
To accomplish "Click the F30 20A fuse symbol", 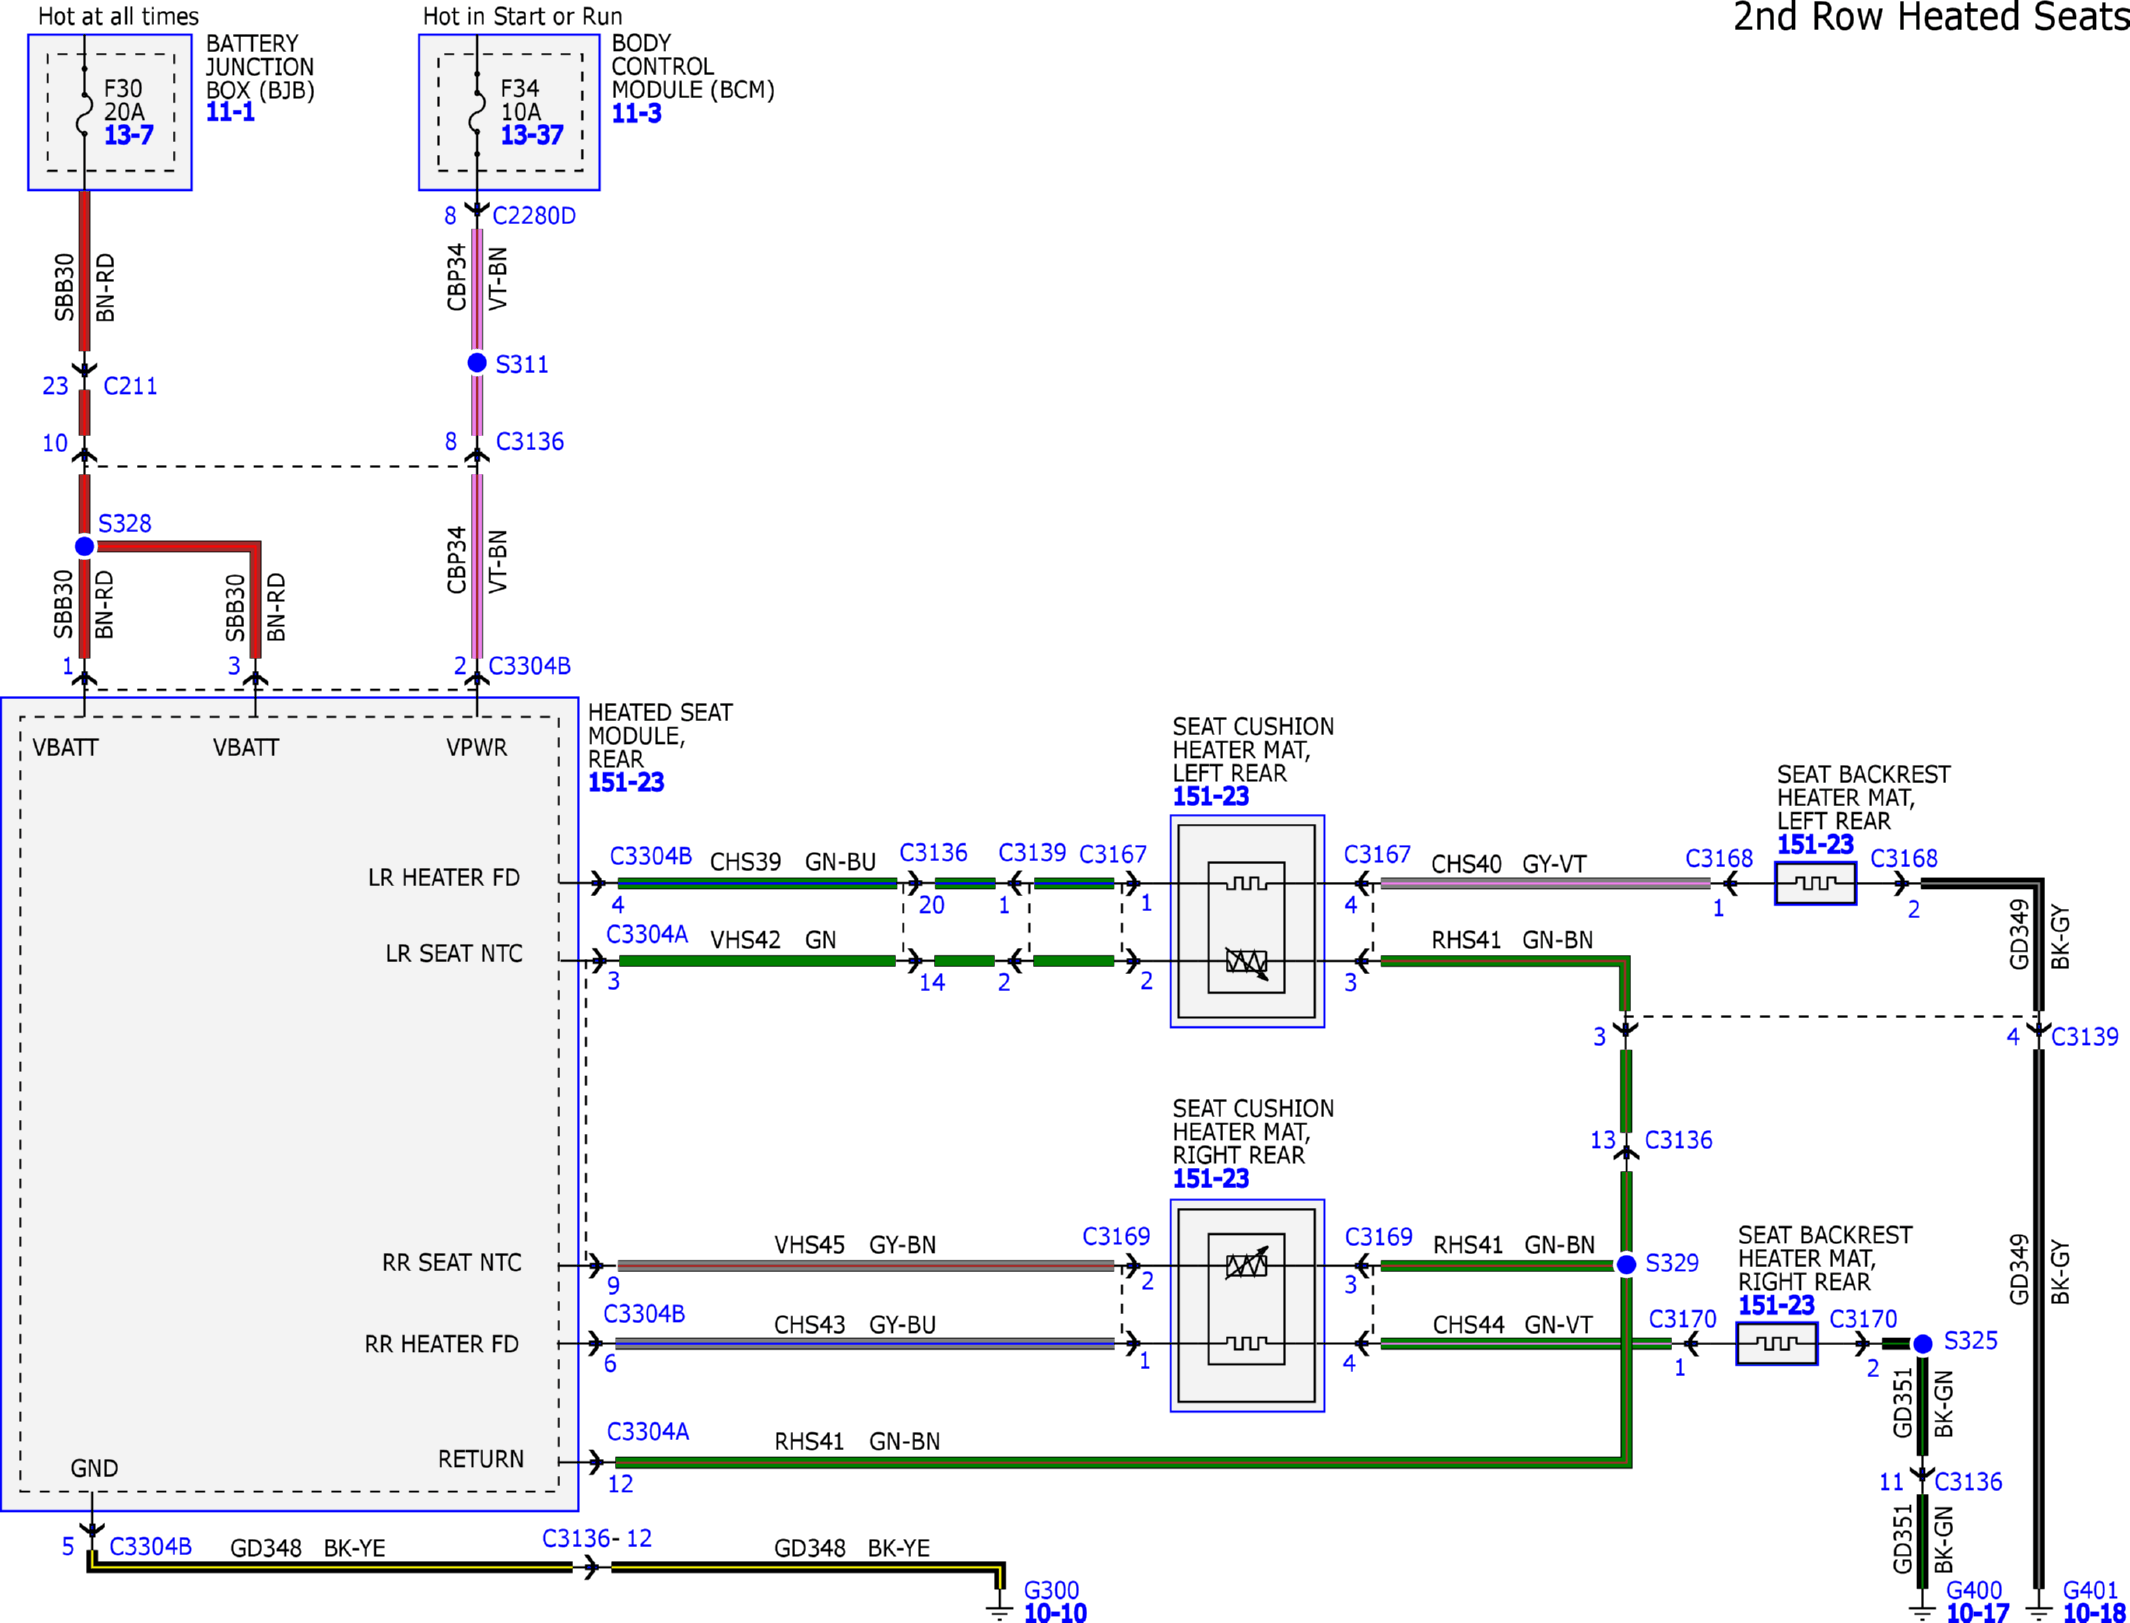I will click(x=85, y=112).
